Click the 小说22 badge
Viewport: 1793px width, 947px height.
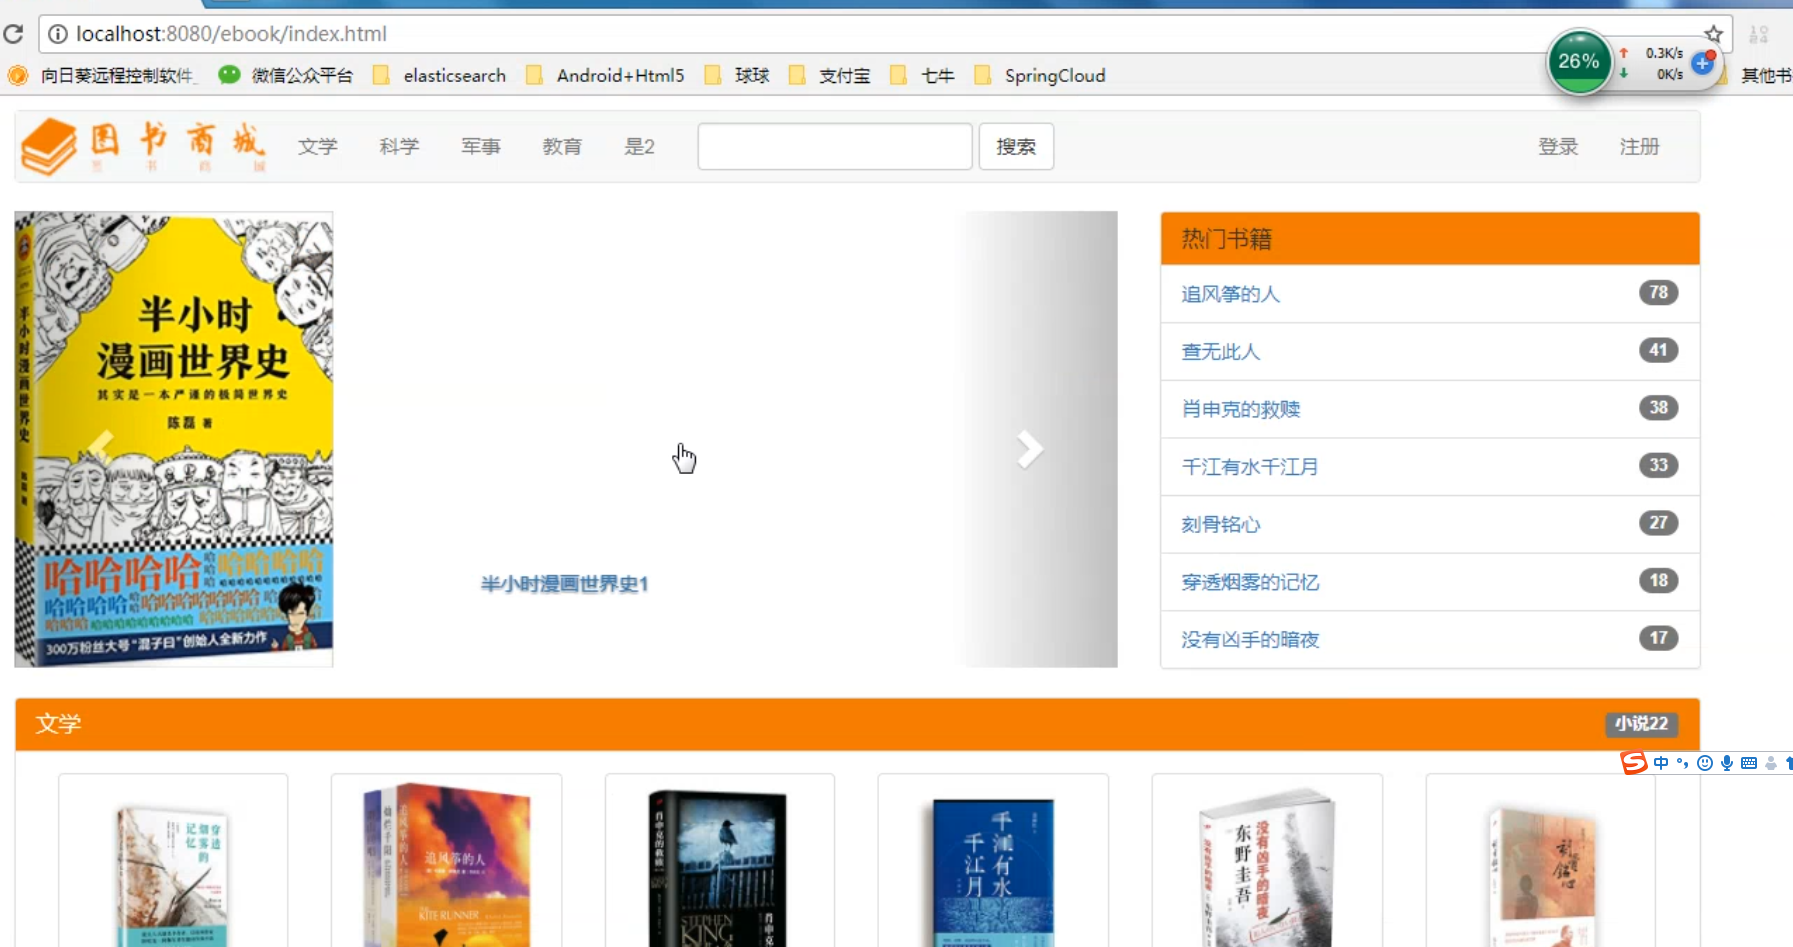click(1642, 724)
